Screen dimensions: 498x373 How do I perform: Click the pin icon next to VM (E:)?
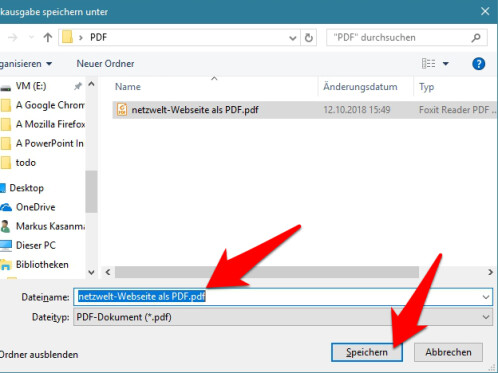[78, 86]
